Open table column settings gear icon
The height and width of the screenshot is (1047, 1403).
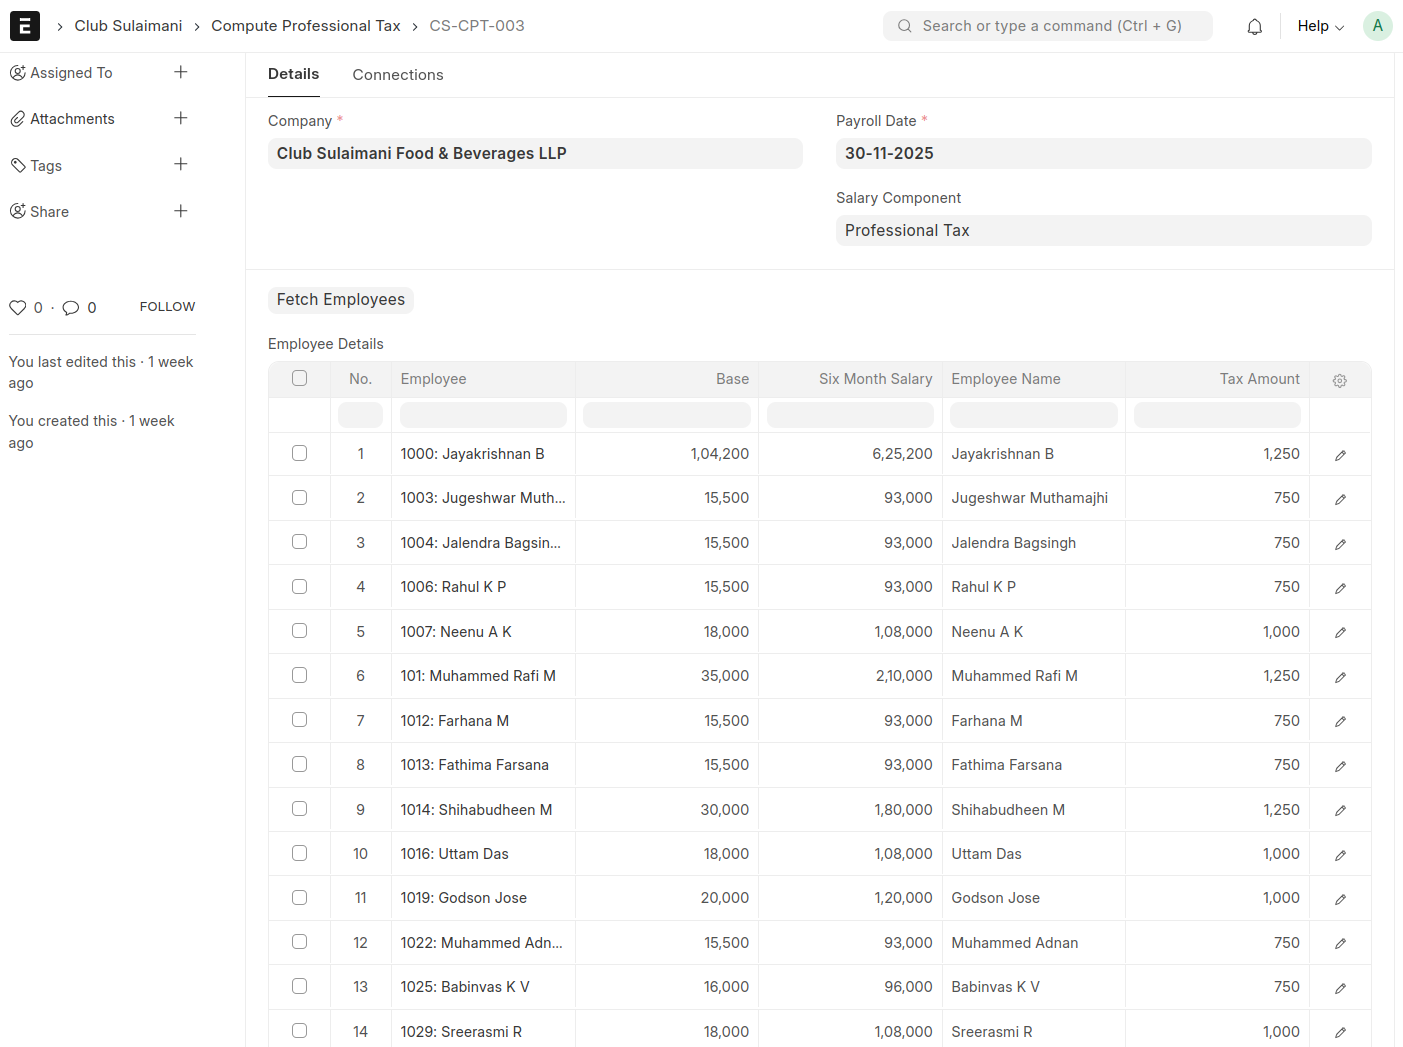click(x=1339, y=380)
